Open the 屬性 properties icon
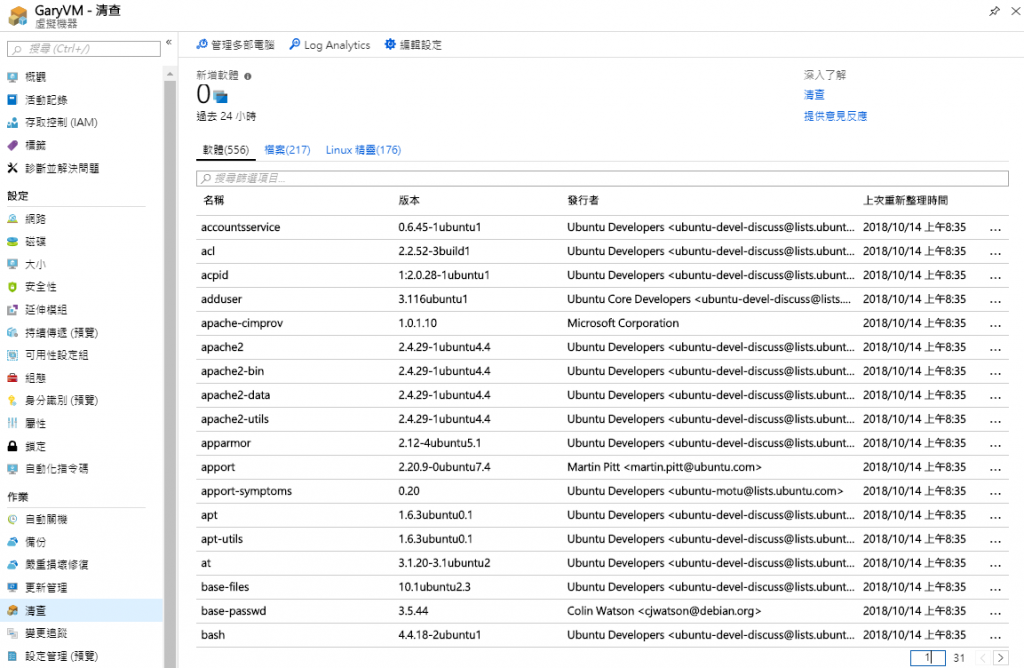1024x668 pixels. point(12,423)
